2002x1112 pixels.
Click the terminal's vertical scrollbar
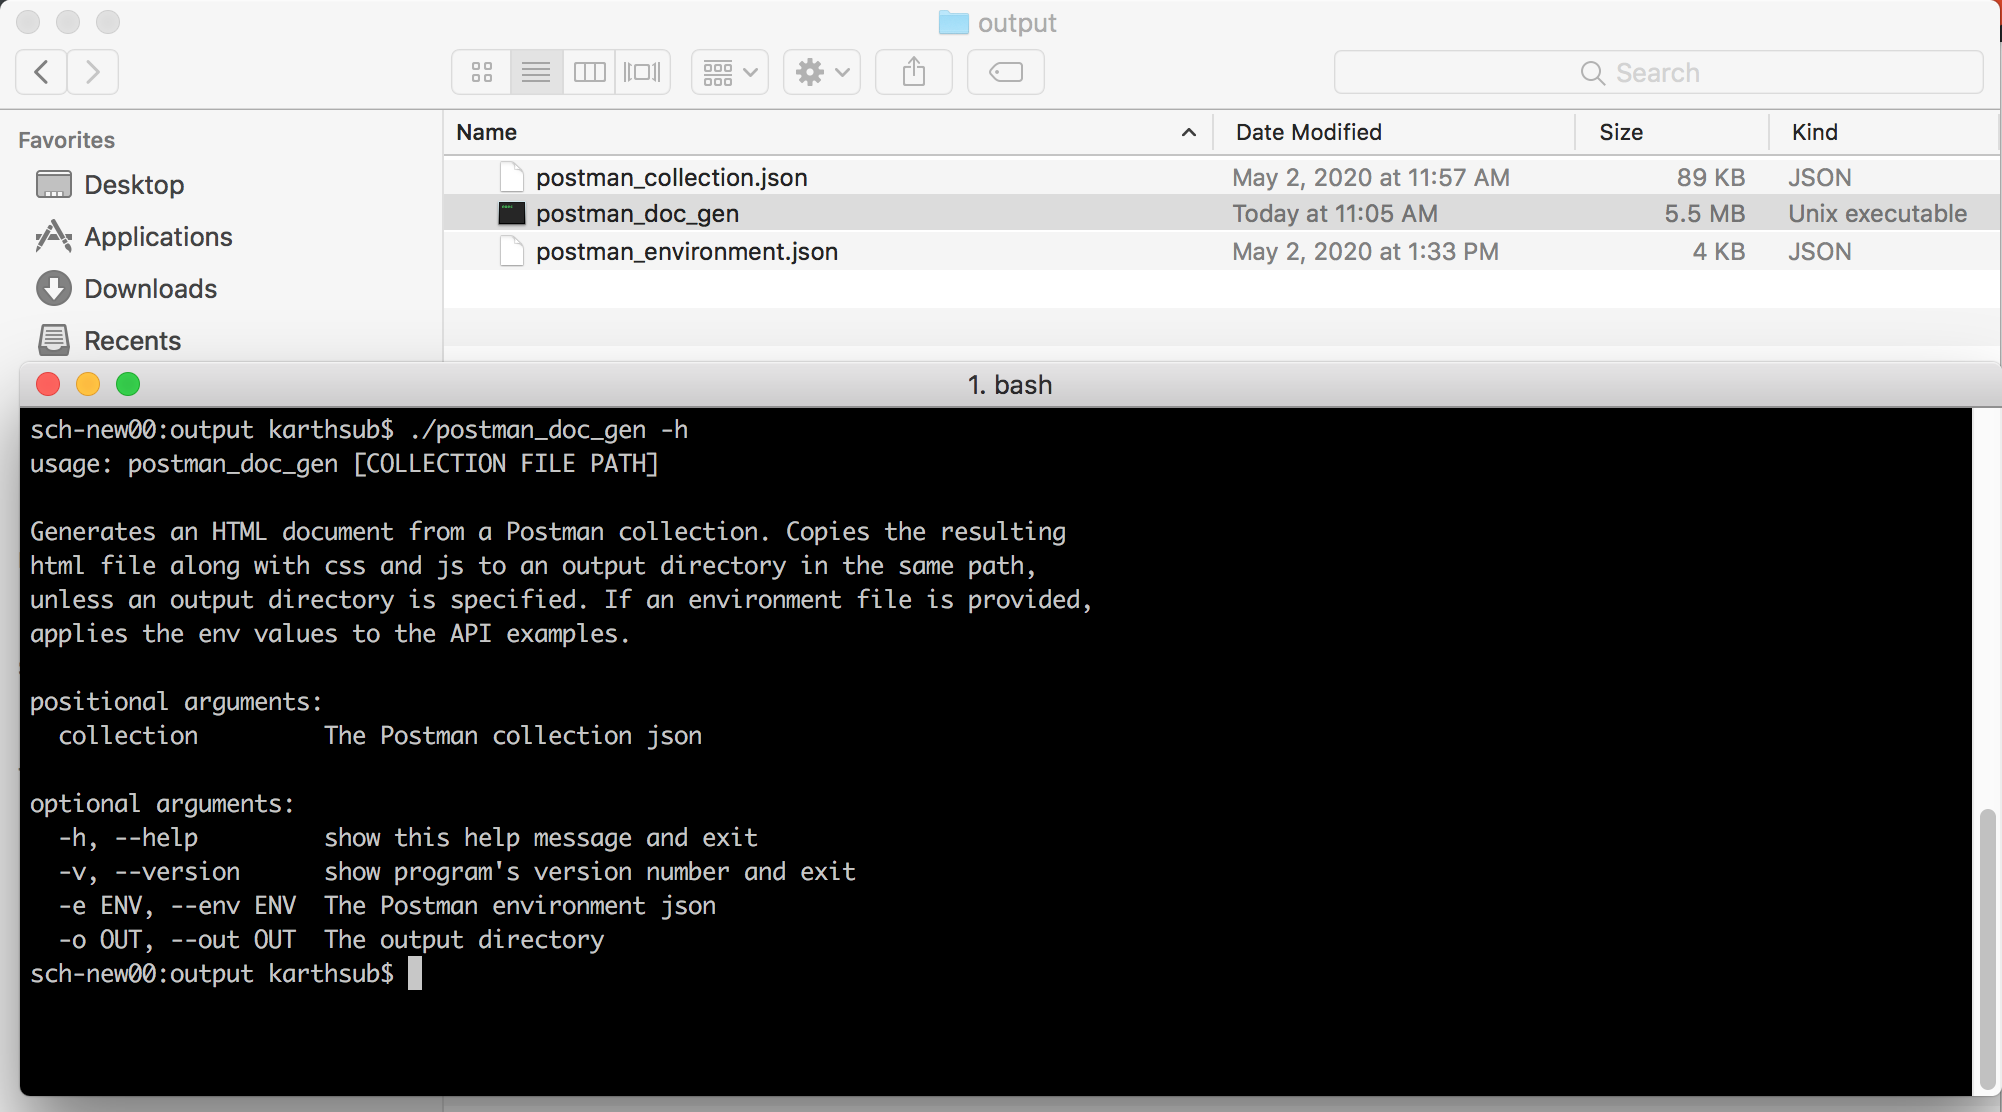click(x=1987, y=948)
